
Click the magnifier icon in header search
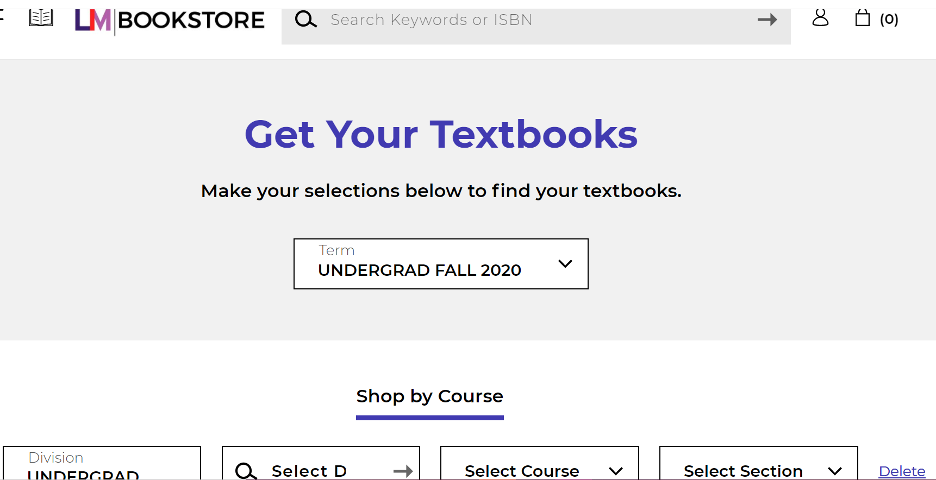306,20
